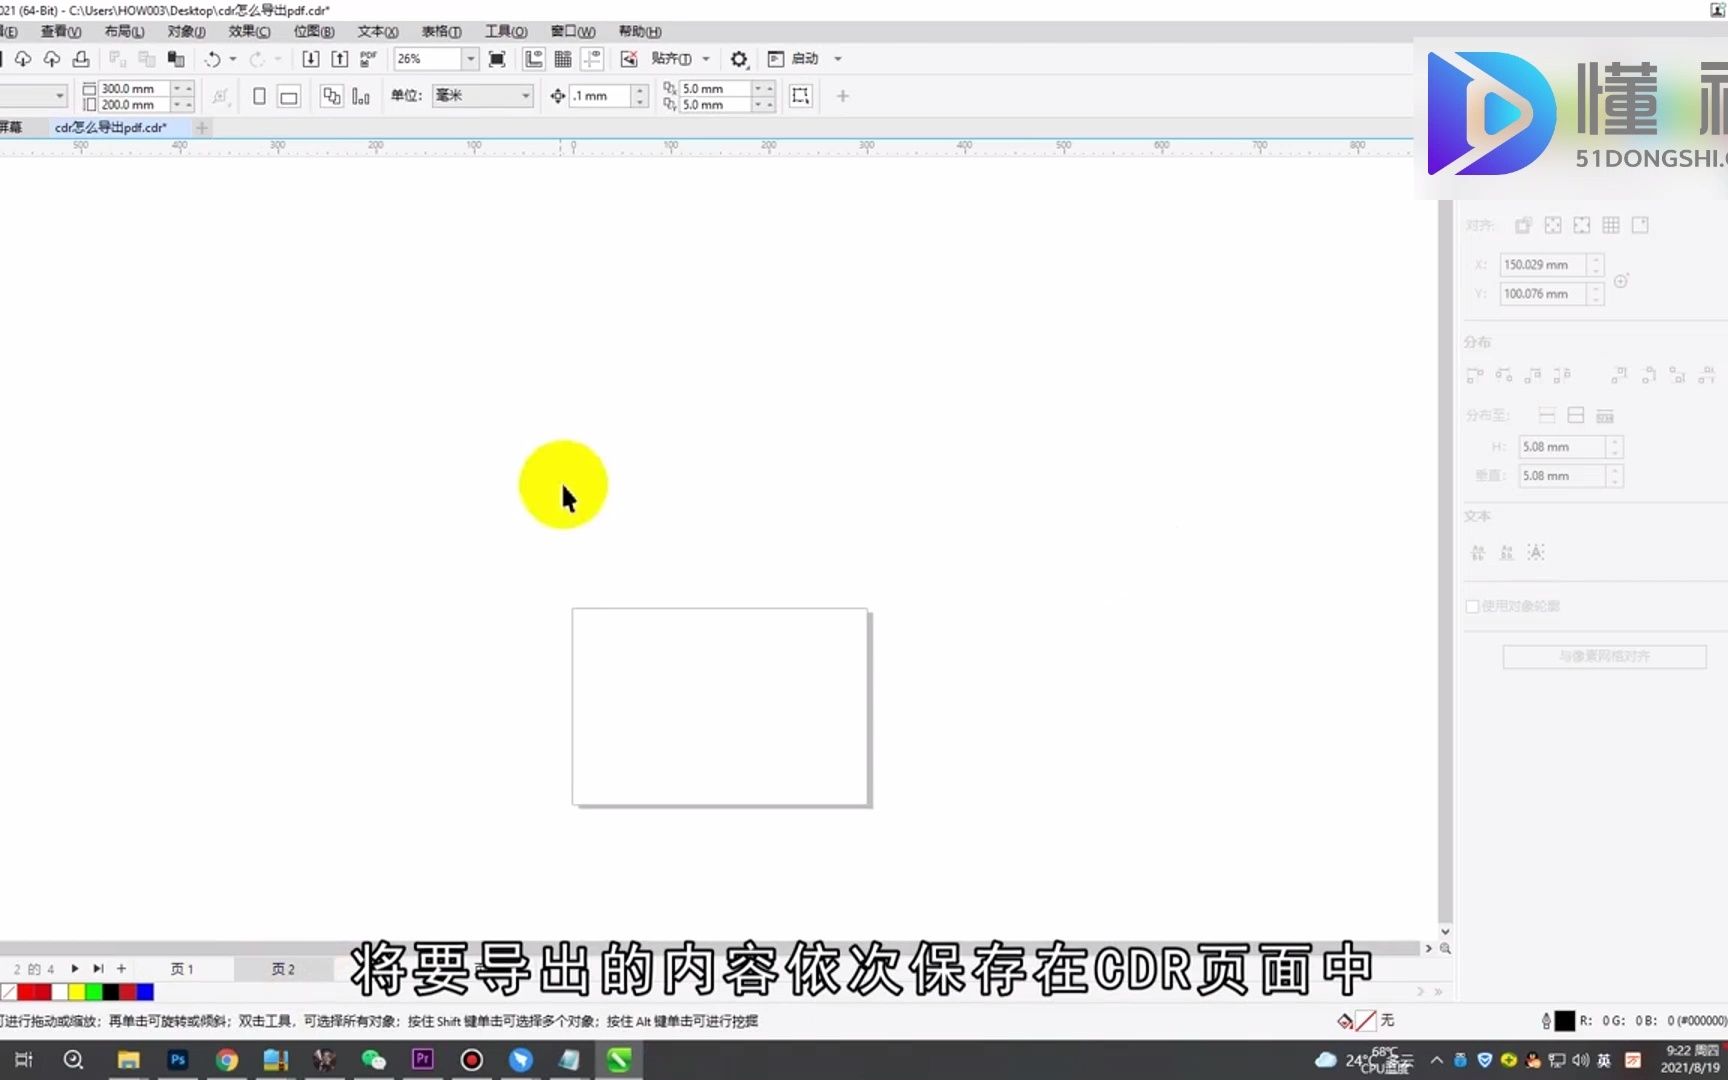This screenshot has height=1080, width=1728.
Task: Select the no-fill swatch in palette
Action: [x=9, y=992]
